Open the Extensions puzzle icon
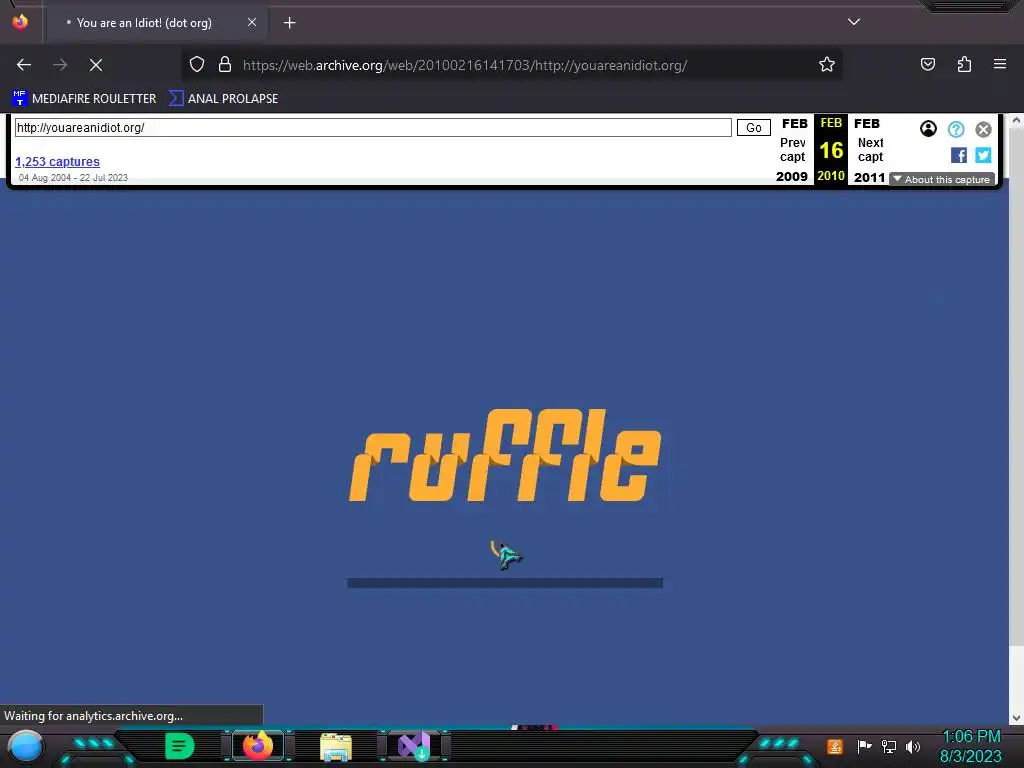Screen dimensions: 1024x768 [964, 64]
